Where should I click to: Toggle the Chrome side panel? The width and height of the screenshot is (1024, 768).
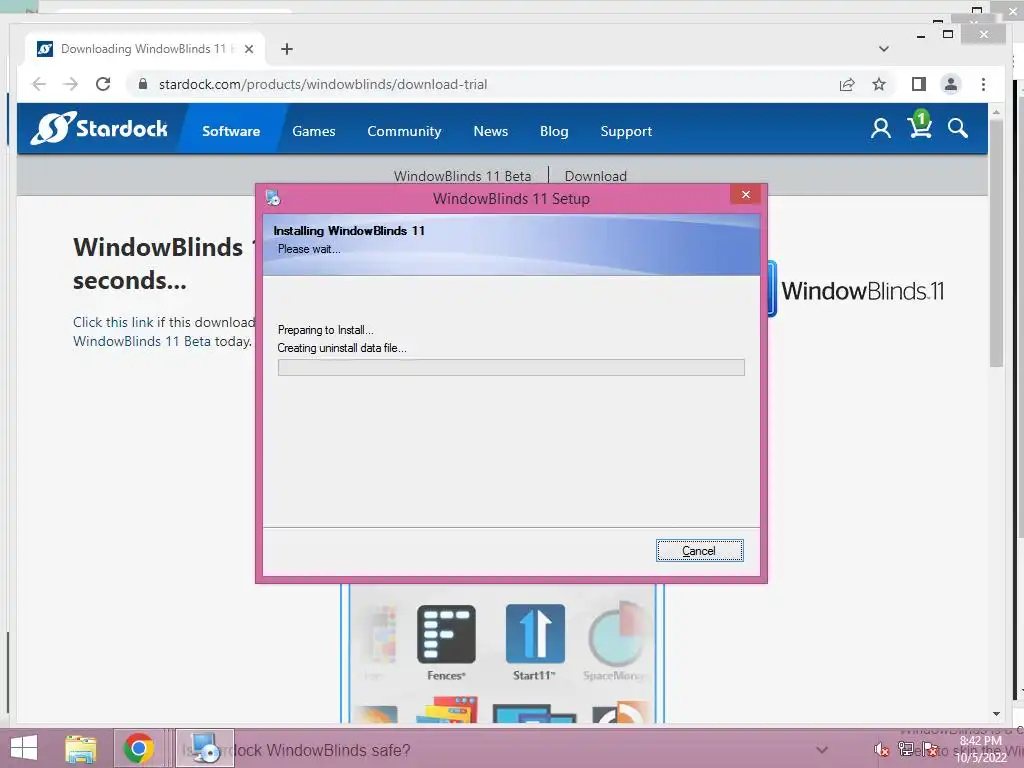coord(919,84)
